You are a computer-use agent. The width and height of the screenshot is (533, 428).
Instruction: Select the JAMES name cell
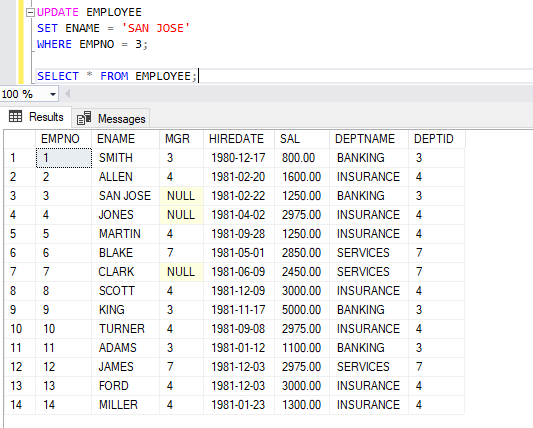point(125,367)
